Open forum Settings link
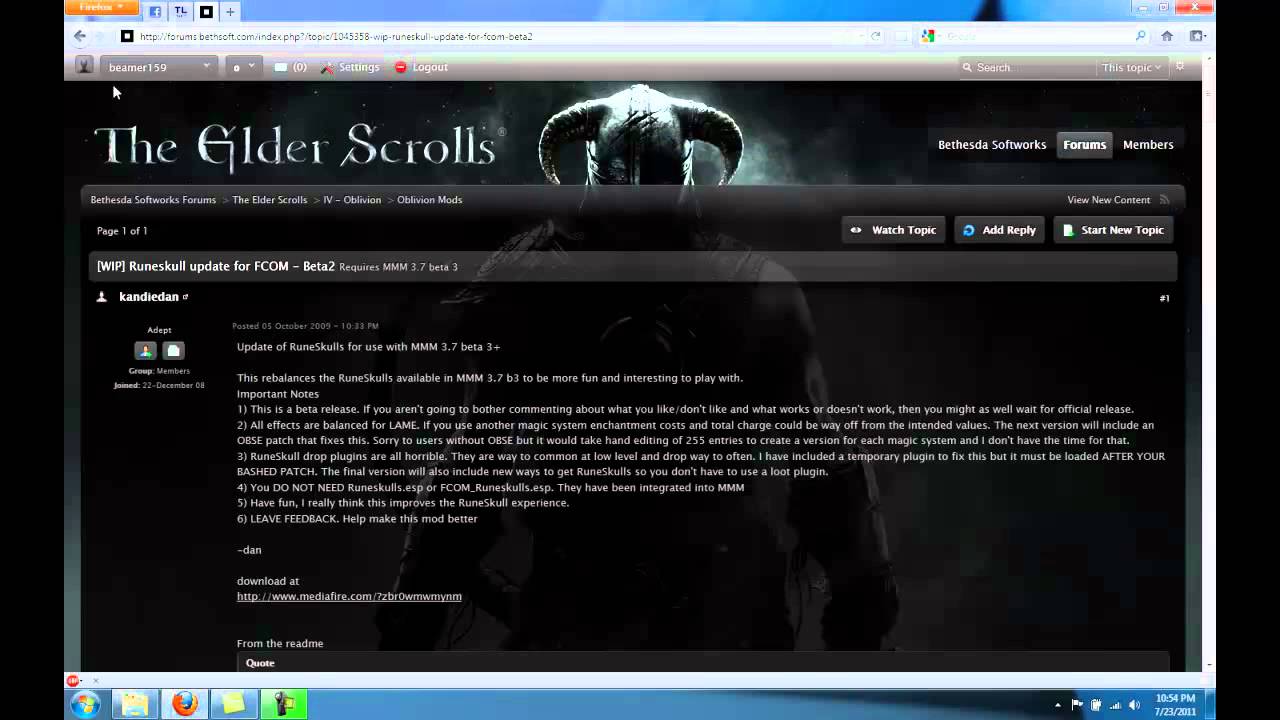 (359, 67)
